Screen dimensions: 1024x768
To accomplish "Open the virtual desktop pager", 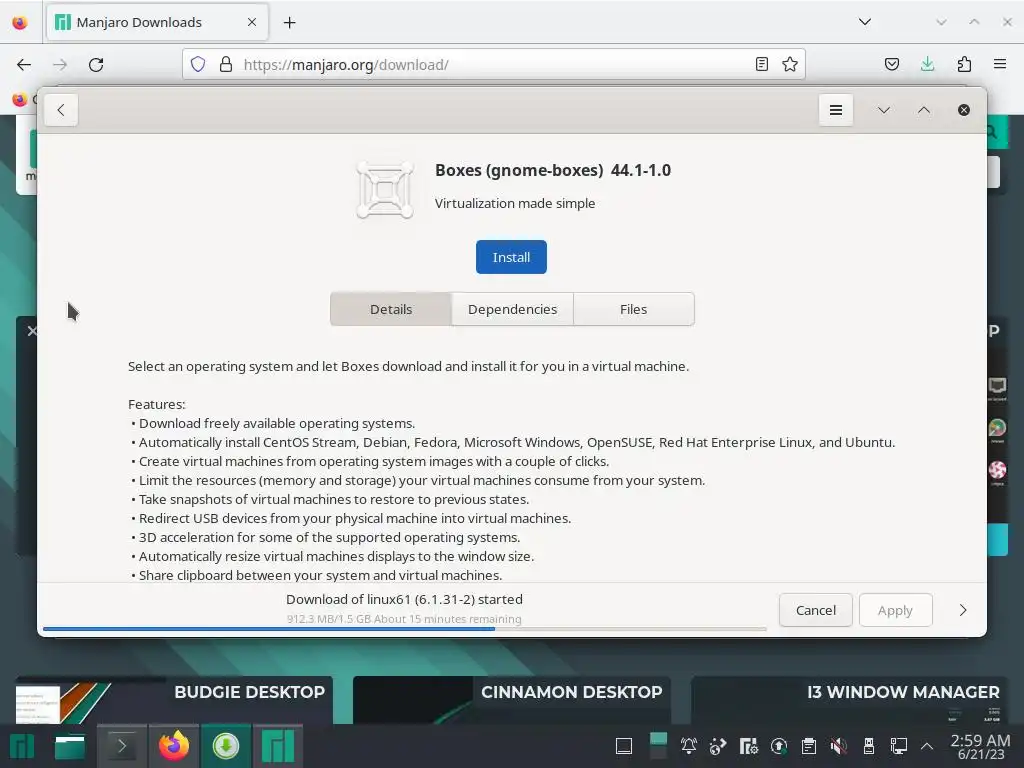I will pyautogui.click(x=658, y=746).
